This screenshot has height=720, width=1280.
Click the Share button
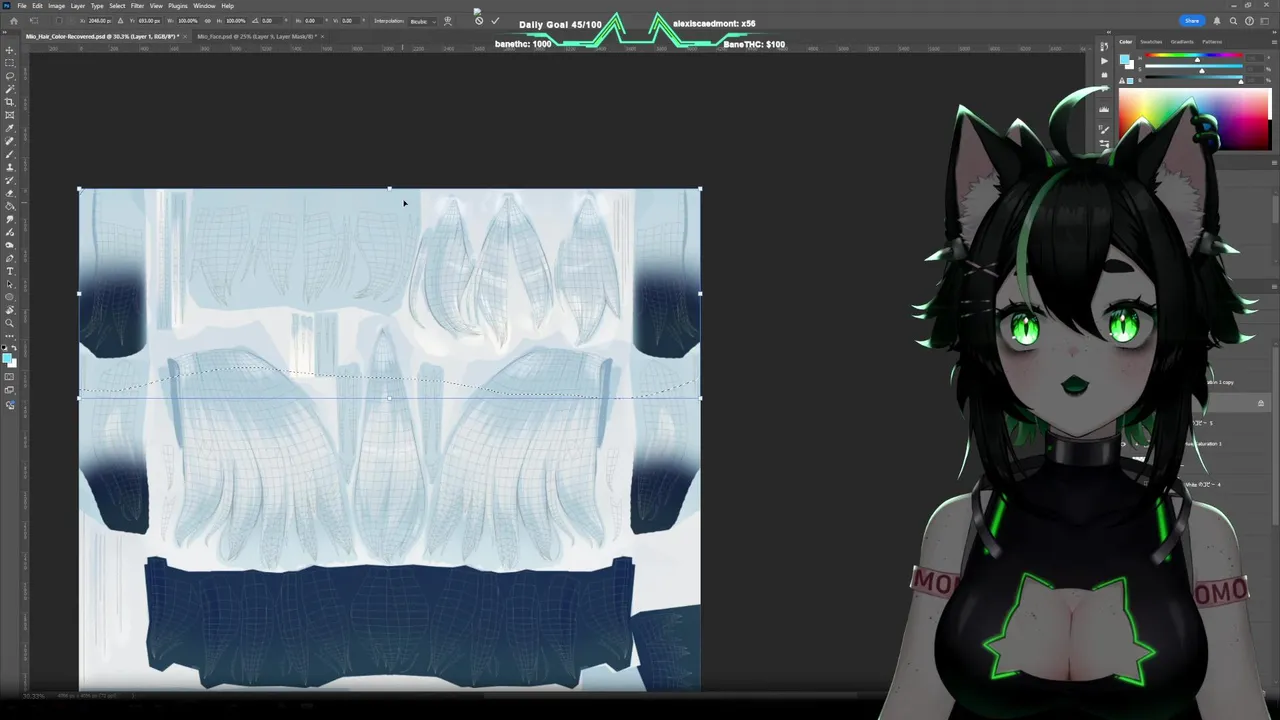pyautogui.click(x=1192, y=20)
